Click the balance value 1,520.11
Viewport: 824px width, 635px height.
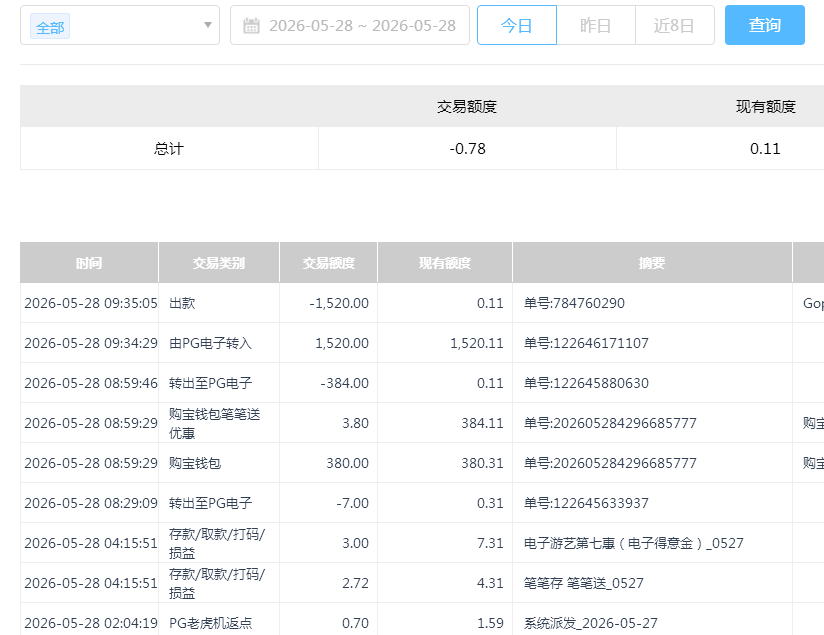[477, 343]
